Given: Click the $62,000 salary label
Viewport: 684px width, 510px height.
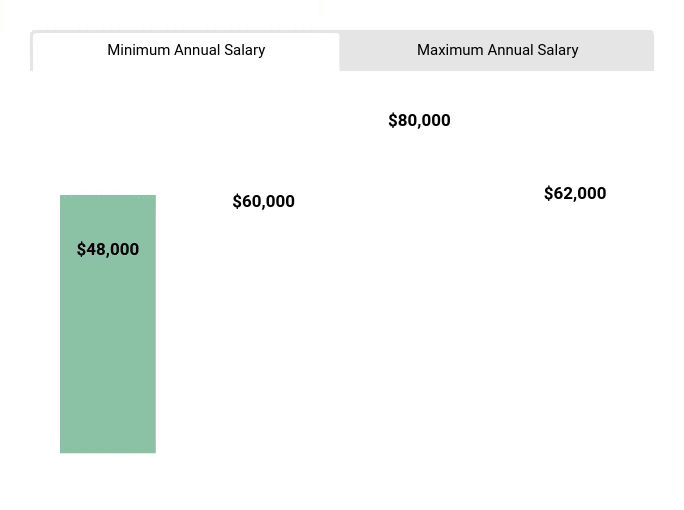Looking at the screenshot, I should click(575, 193).
